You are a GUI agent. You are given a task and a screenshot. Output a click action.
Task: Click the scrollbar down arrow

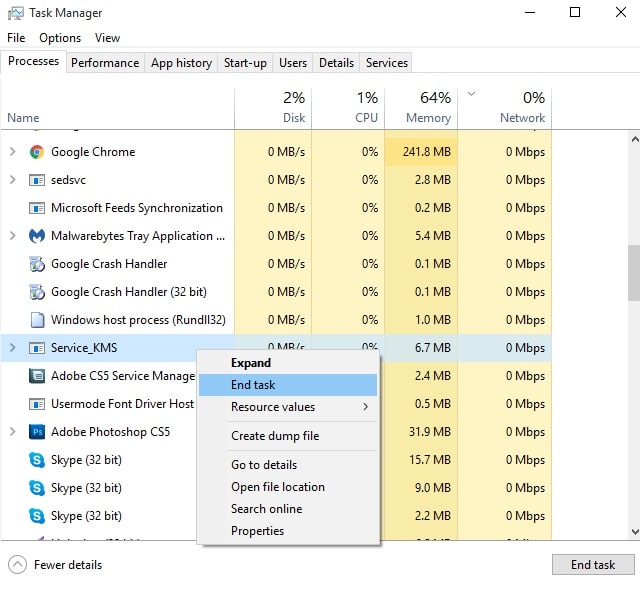click(x=635, y=531)
